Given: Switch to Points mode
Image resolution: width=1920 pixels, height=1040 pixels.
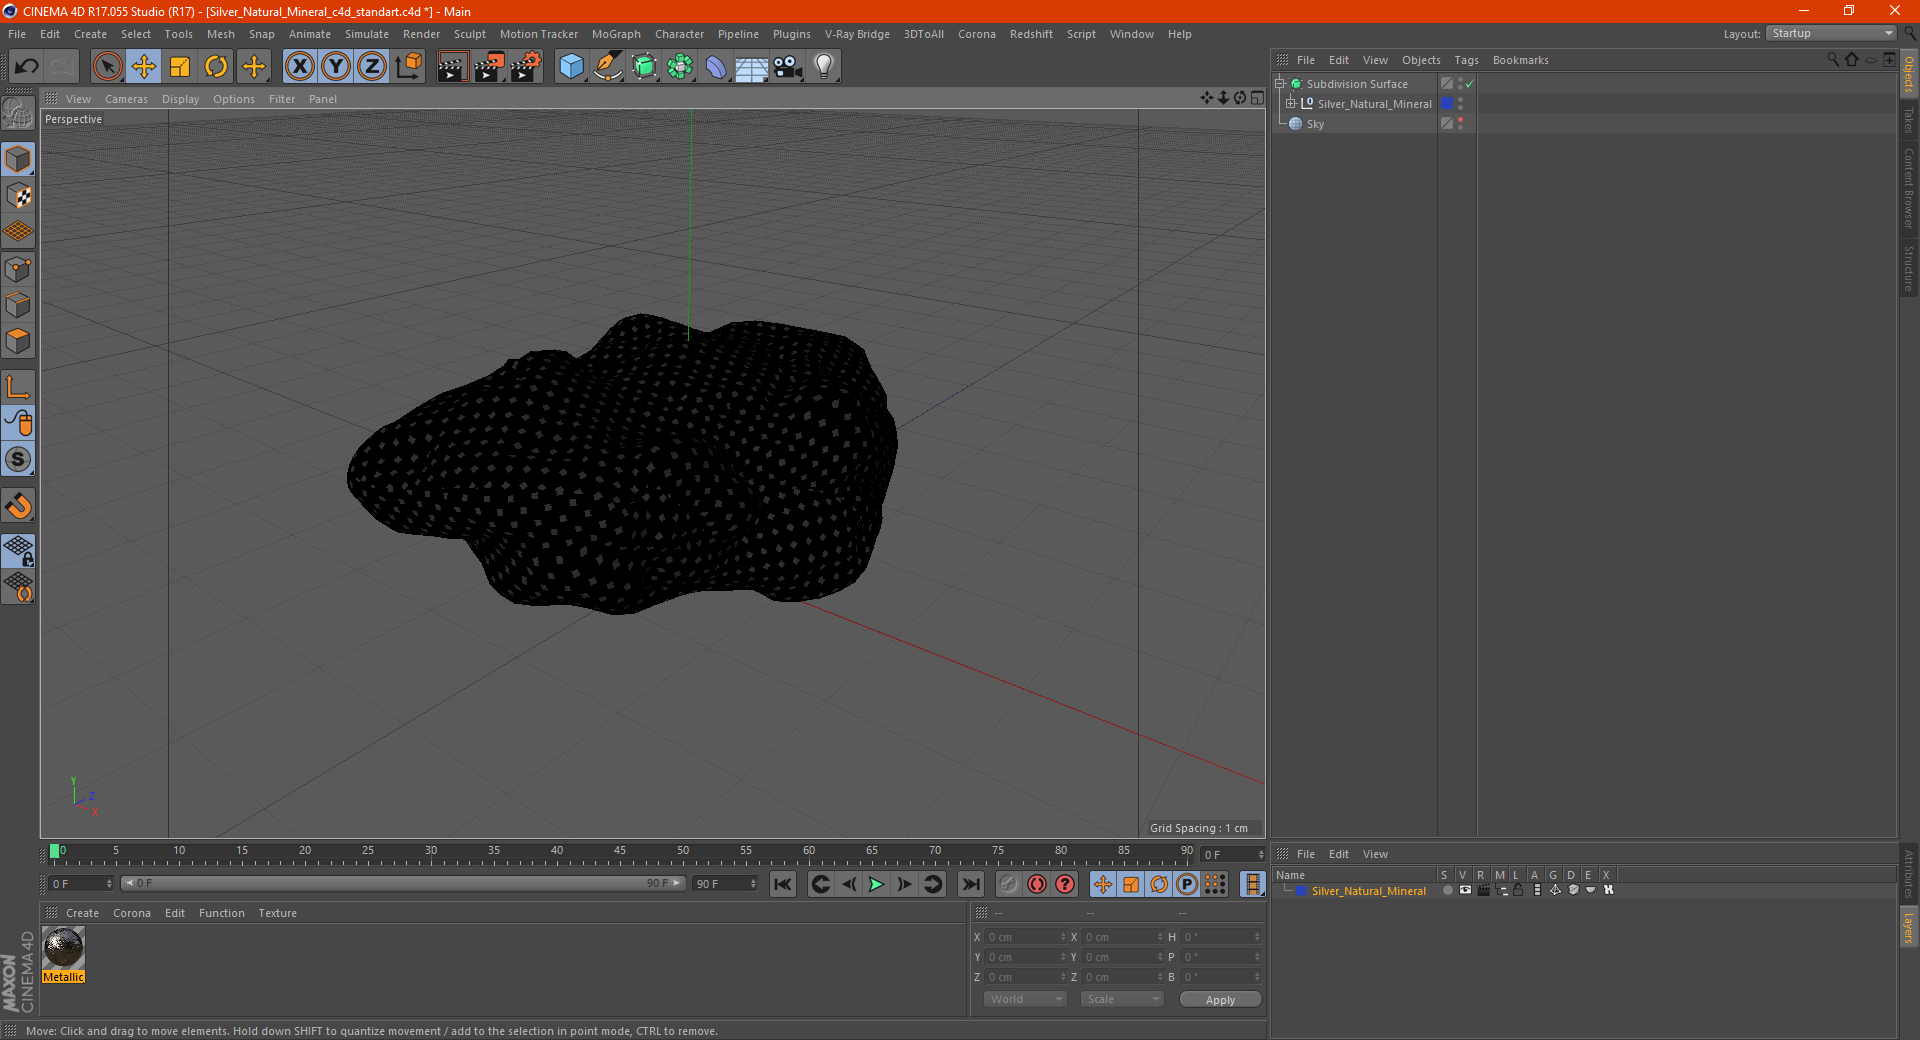Looking at the screenshot, I should click(x=19, y=269).
